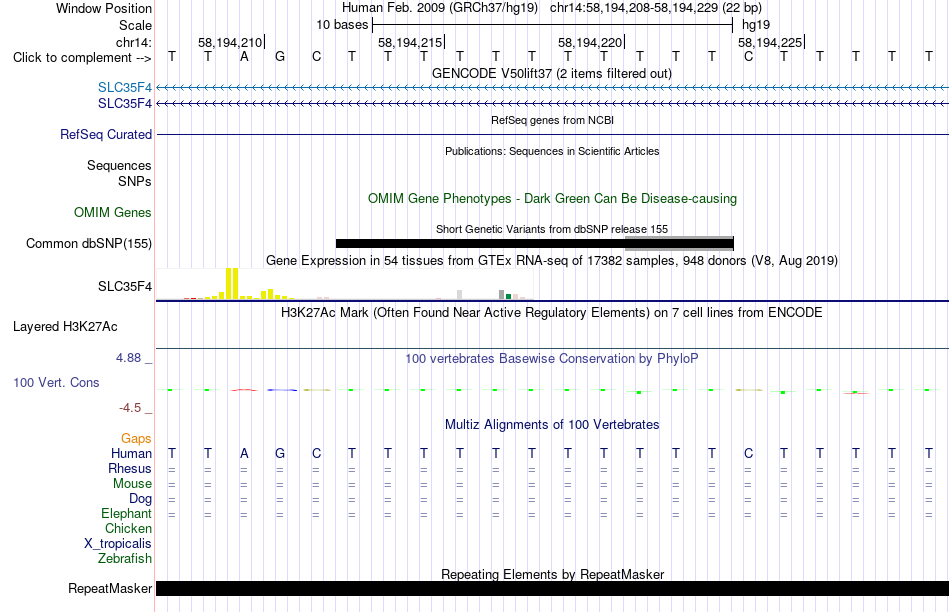Image resolution: width=950 pixels, height=612 pixels.
Task: Open the H3K27Ac Mark ENCODE track title
Action: tap(552, 313)
